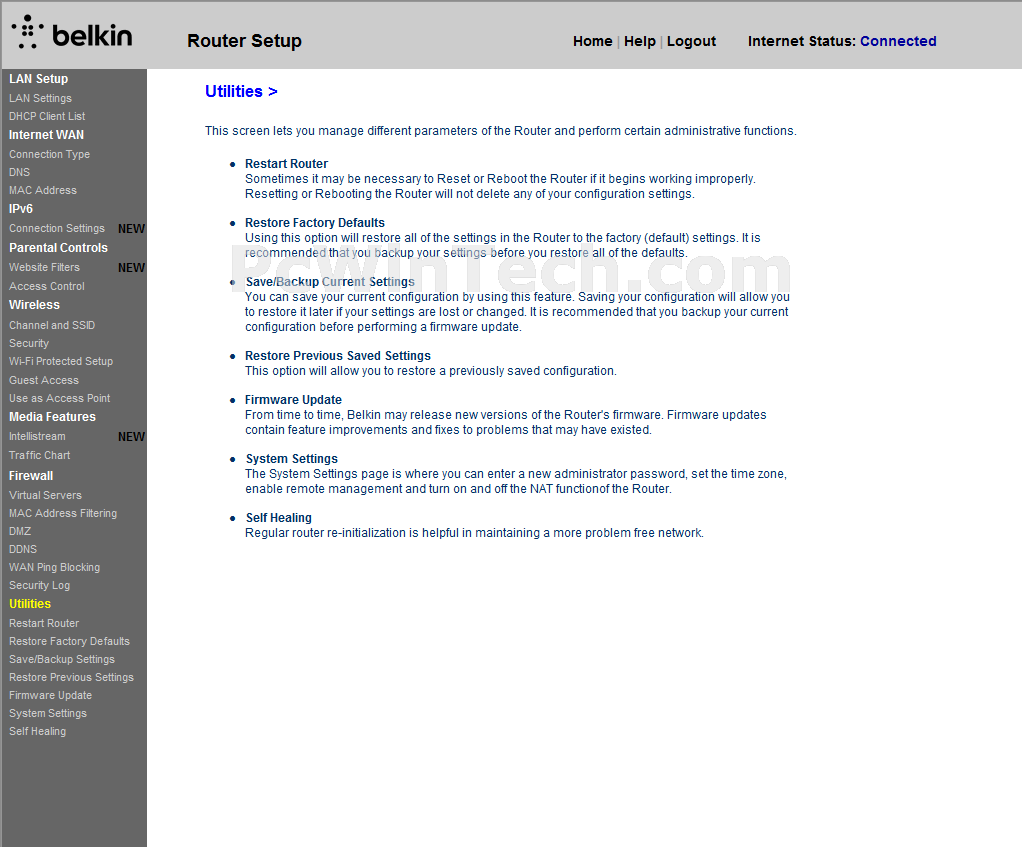Click Firewall sidebar heading
The image size is (1022, 847).
(x=31, y=476)
